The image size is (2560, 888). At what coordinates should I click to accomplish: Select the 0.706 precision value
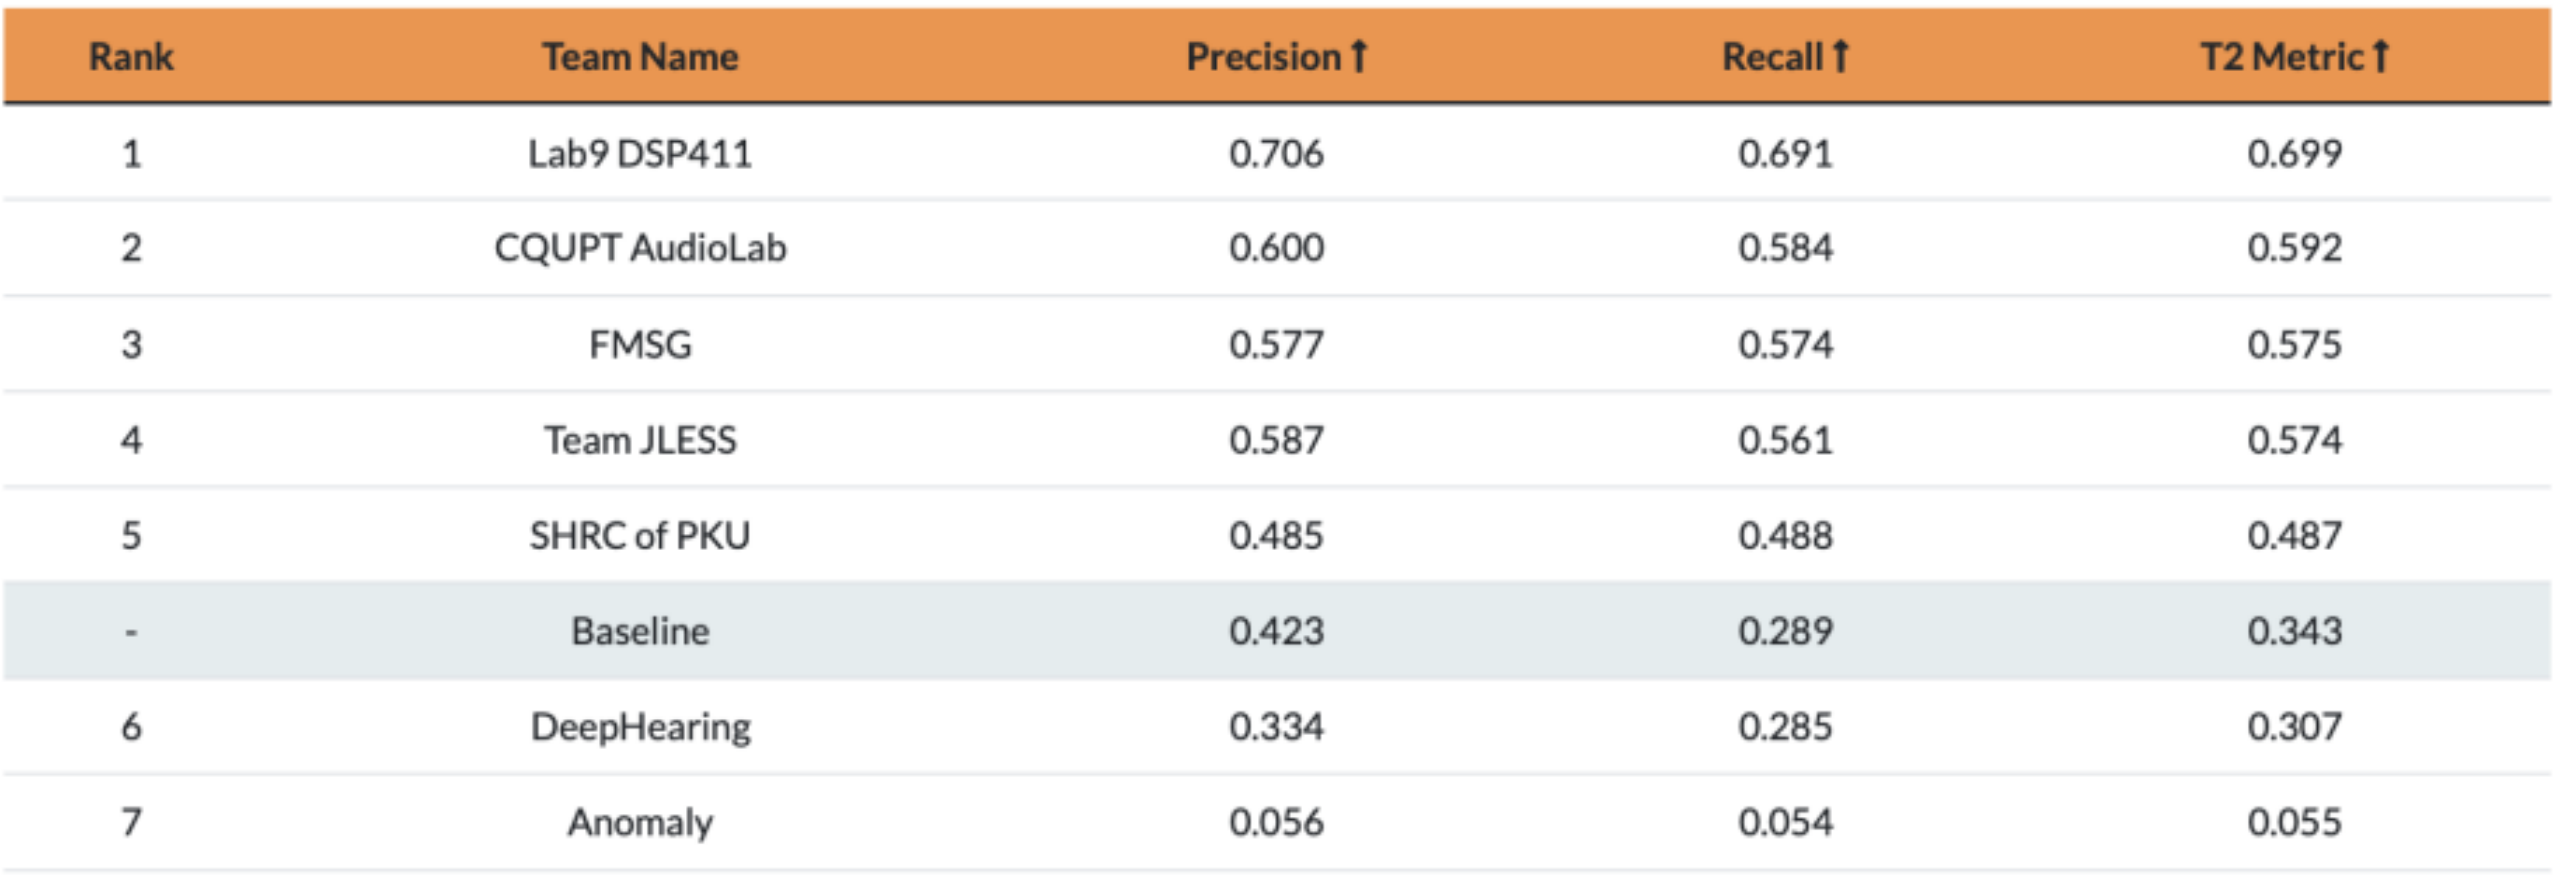(1277, 154)
